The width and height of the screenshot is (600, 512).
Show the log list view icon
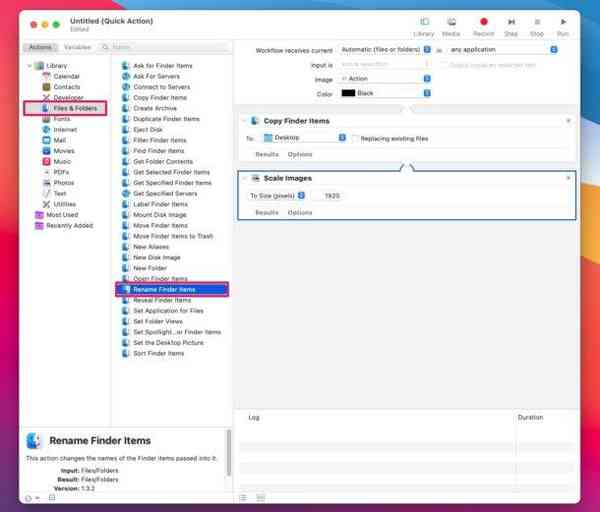tap(243, 498)
